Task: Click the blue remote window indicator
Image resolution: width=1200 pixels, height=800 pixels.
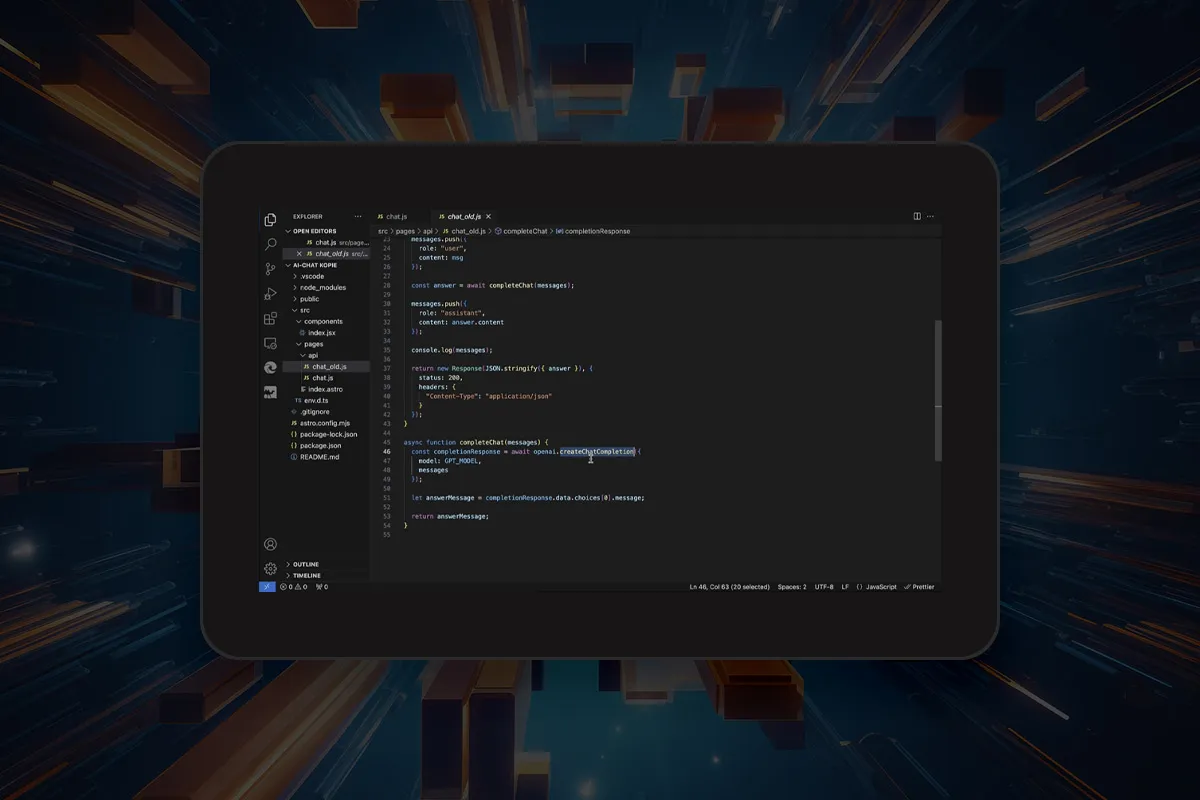Action: tap(267, 587)
